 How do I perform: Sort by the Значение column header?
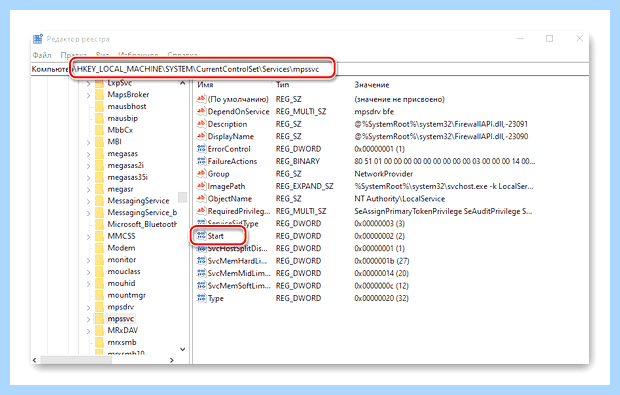[x=372, y=85]
